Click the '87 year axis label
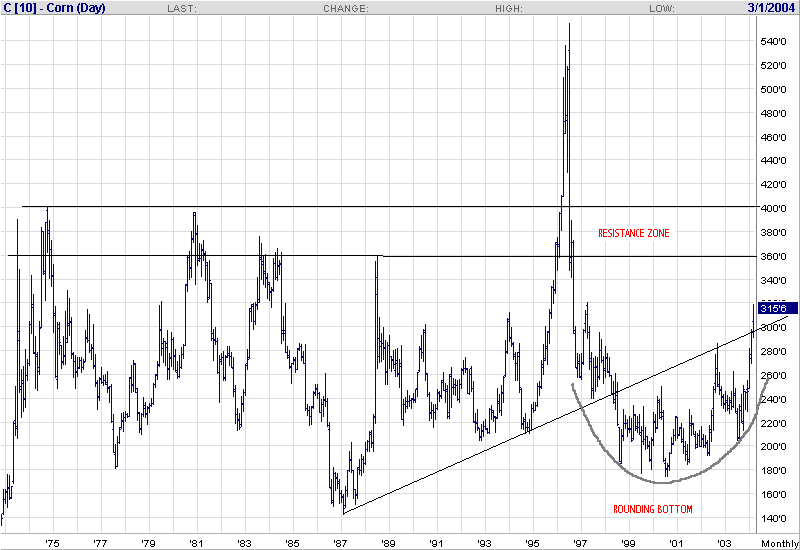 pos(340,543)
